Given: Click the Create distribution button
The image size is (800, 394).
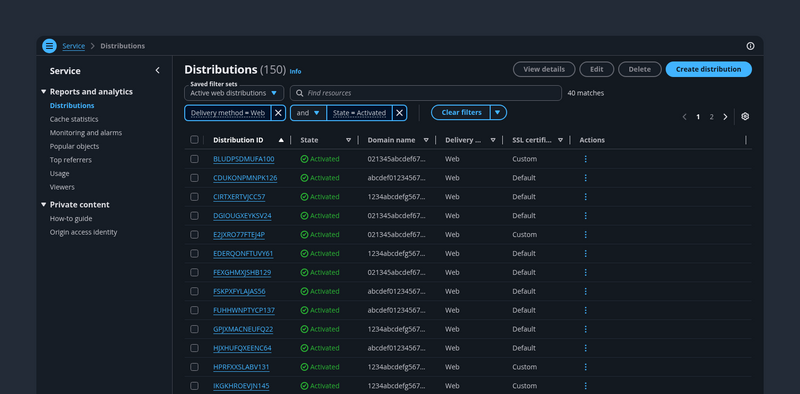Looking at the screenshot, I should 708,69.
